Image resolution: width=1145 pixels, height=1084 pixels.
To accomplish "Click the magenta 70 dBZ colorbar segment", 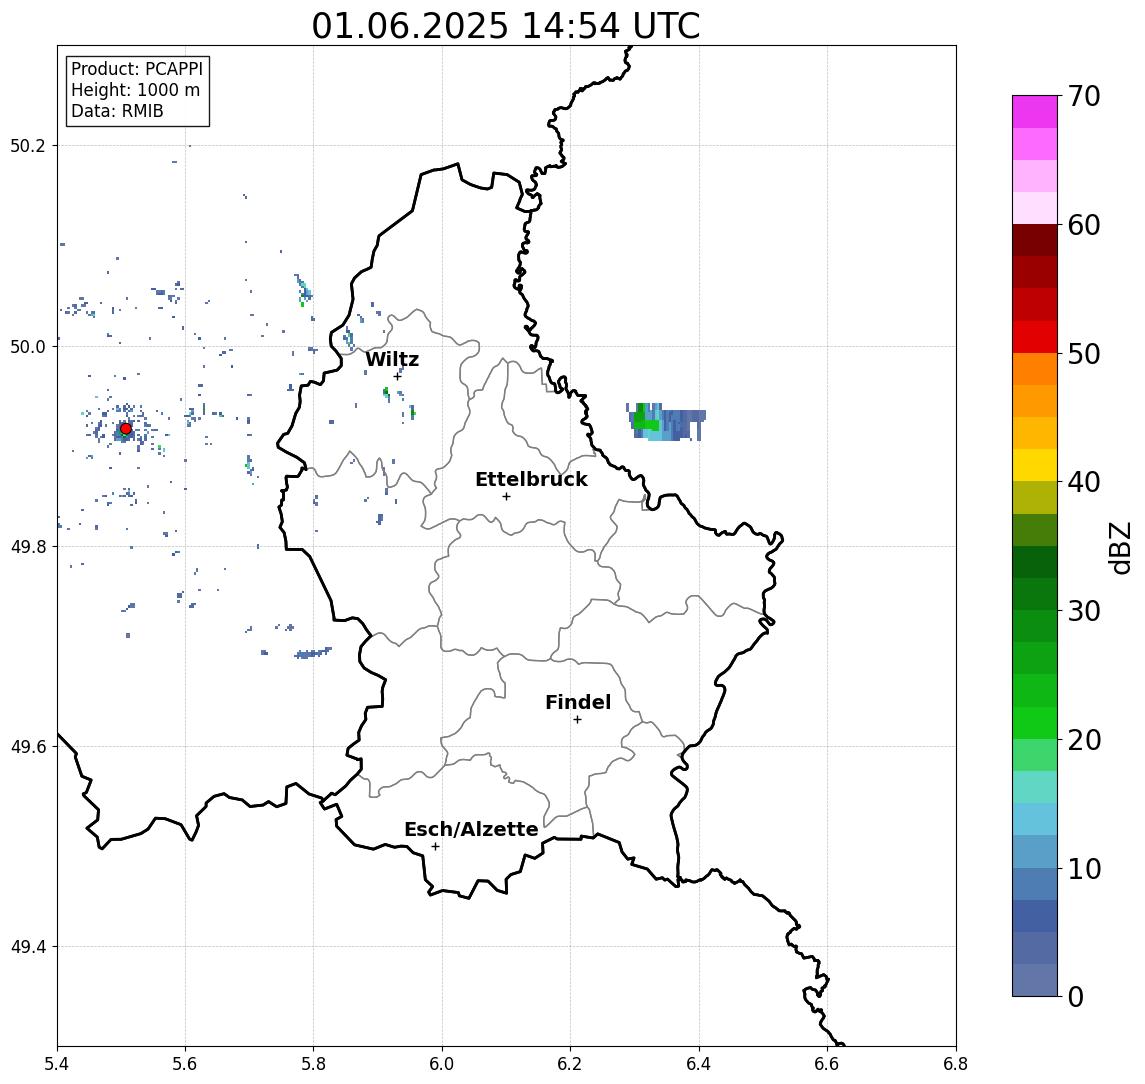I will click(1035, 112).
